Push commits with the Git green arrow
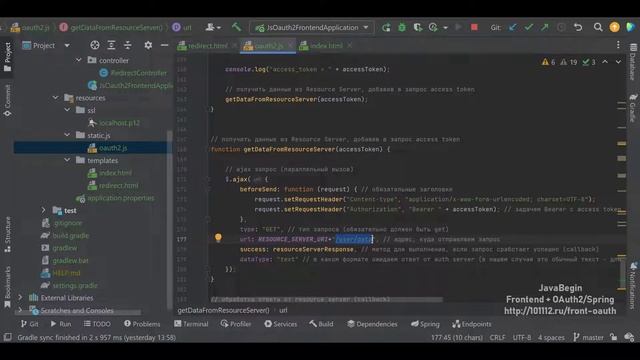Viewport: 640px width, 360px height. tap(544, 27)
